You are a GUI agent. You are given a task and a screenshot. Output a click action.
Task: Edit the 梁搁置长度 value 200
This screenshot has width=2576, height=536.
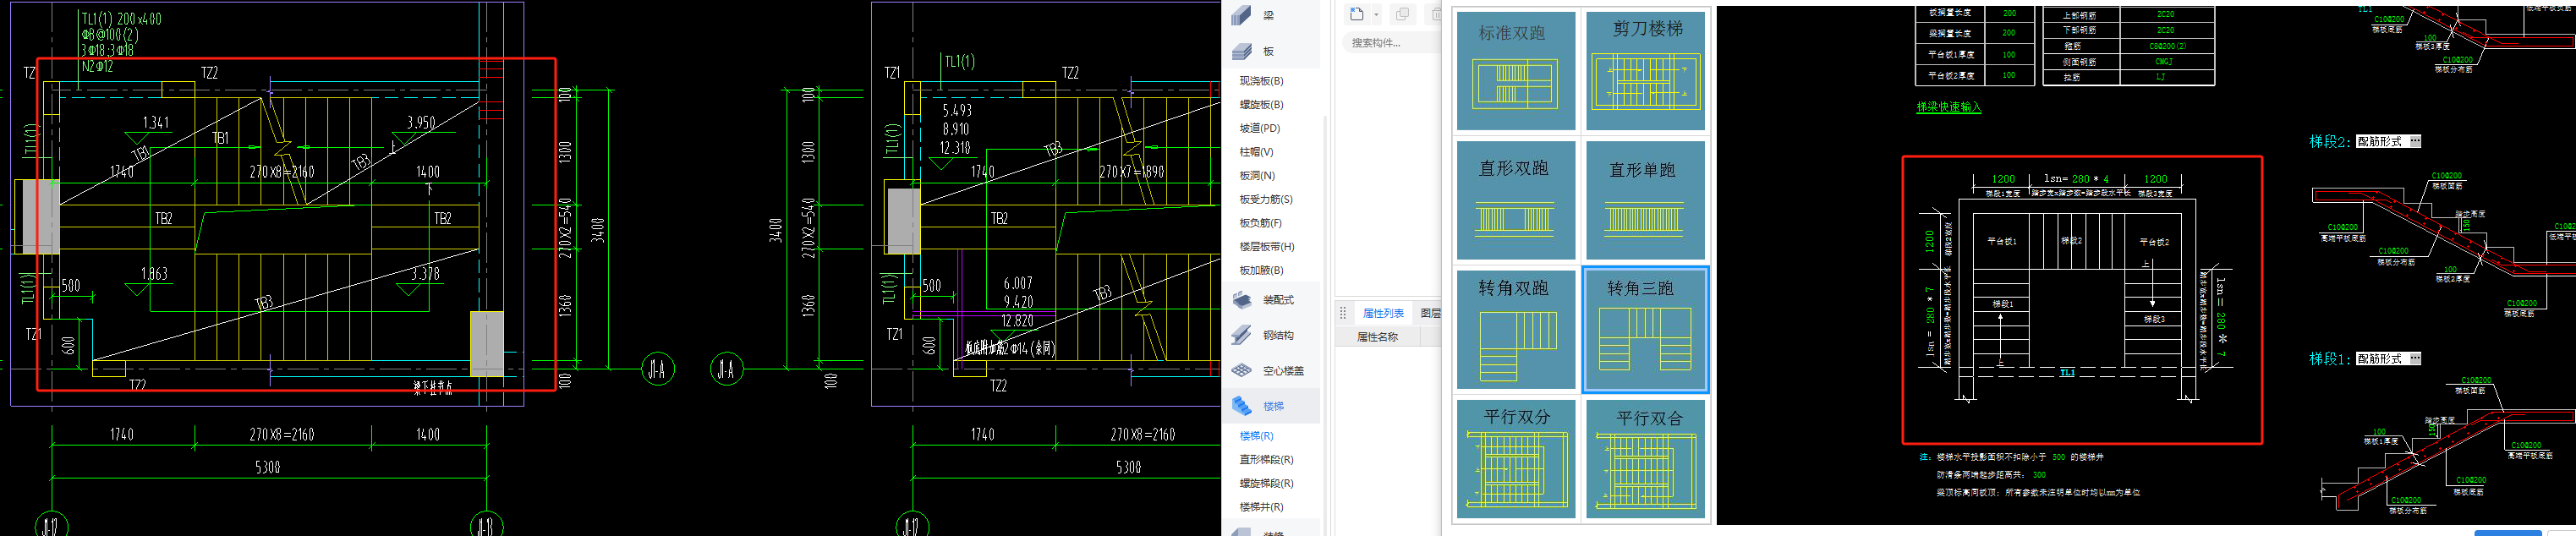[x=2009, y=33]
